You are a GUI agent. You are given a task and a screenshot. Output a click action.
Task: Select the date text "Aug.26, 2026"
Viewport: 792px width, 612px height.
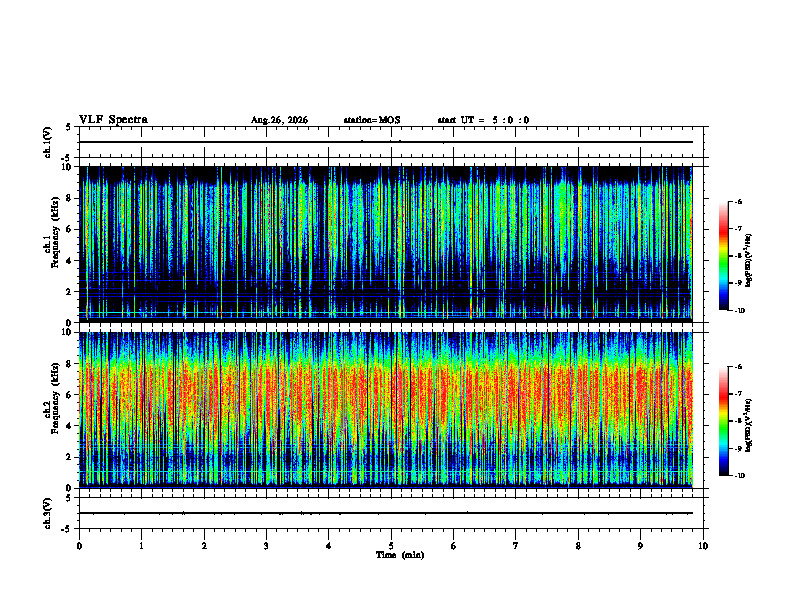coord(279,120)
